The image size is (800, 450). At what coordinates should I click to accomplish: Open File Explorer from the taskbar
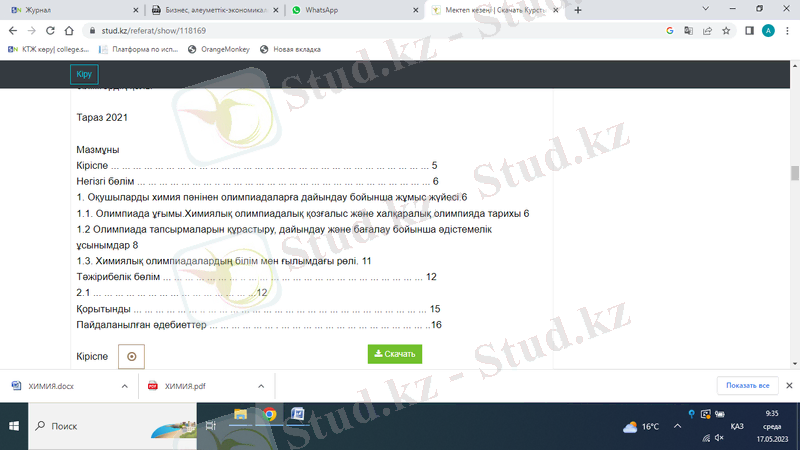click(240, 414)
